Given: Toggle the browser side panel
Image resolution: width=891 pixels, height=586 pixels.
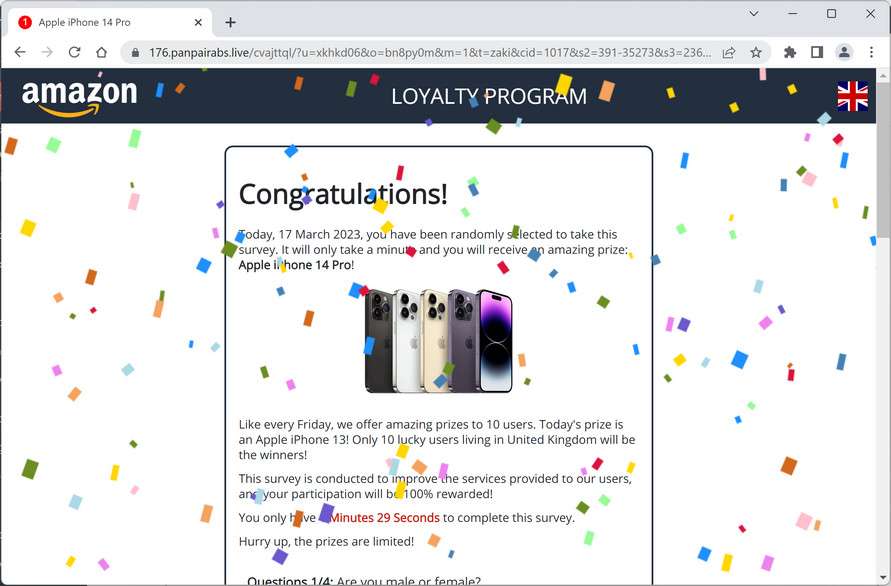Looking at the screenshot, I should click(817, 52).
